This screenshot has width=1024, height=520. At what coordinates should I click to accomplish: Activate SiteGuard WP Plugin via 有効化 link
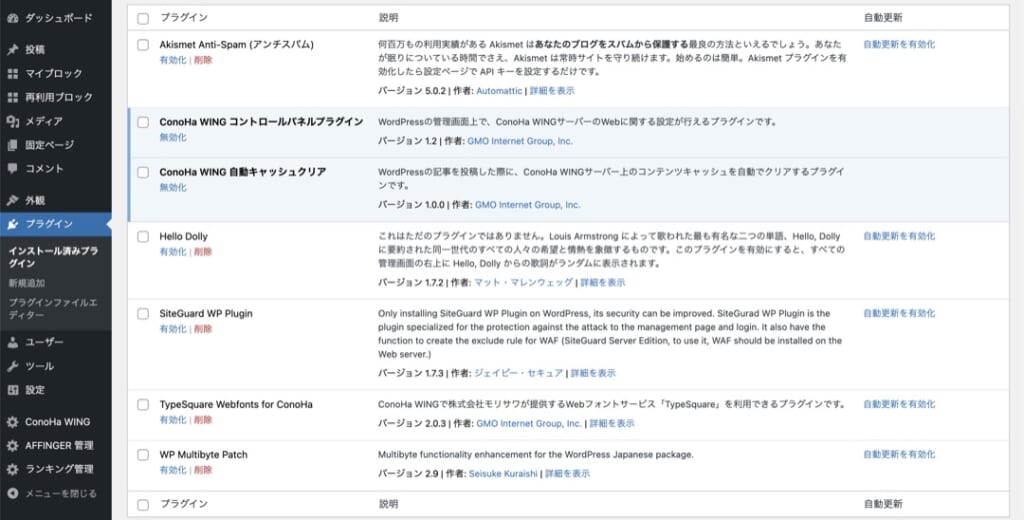(x=173, y=329)
